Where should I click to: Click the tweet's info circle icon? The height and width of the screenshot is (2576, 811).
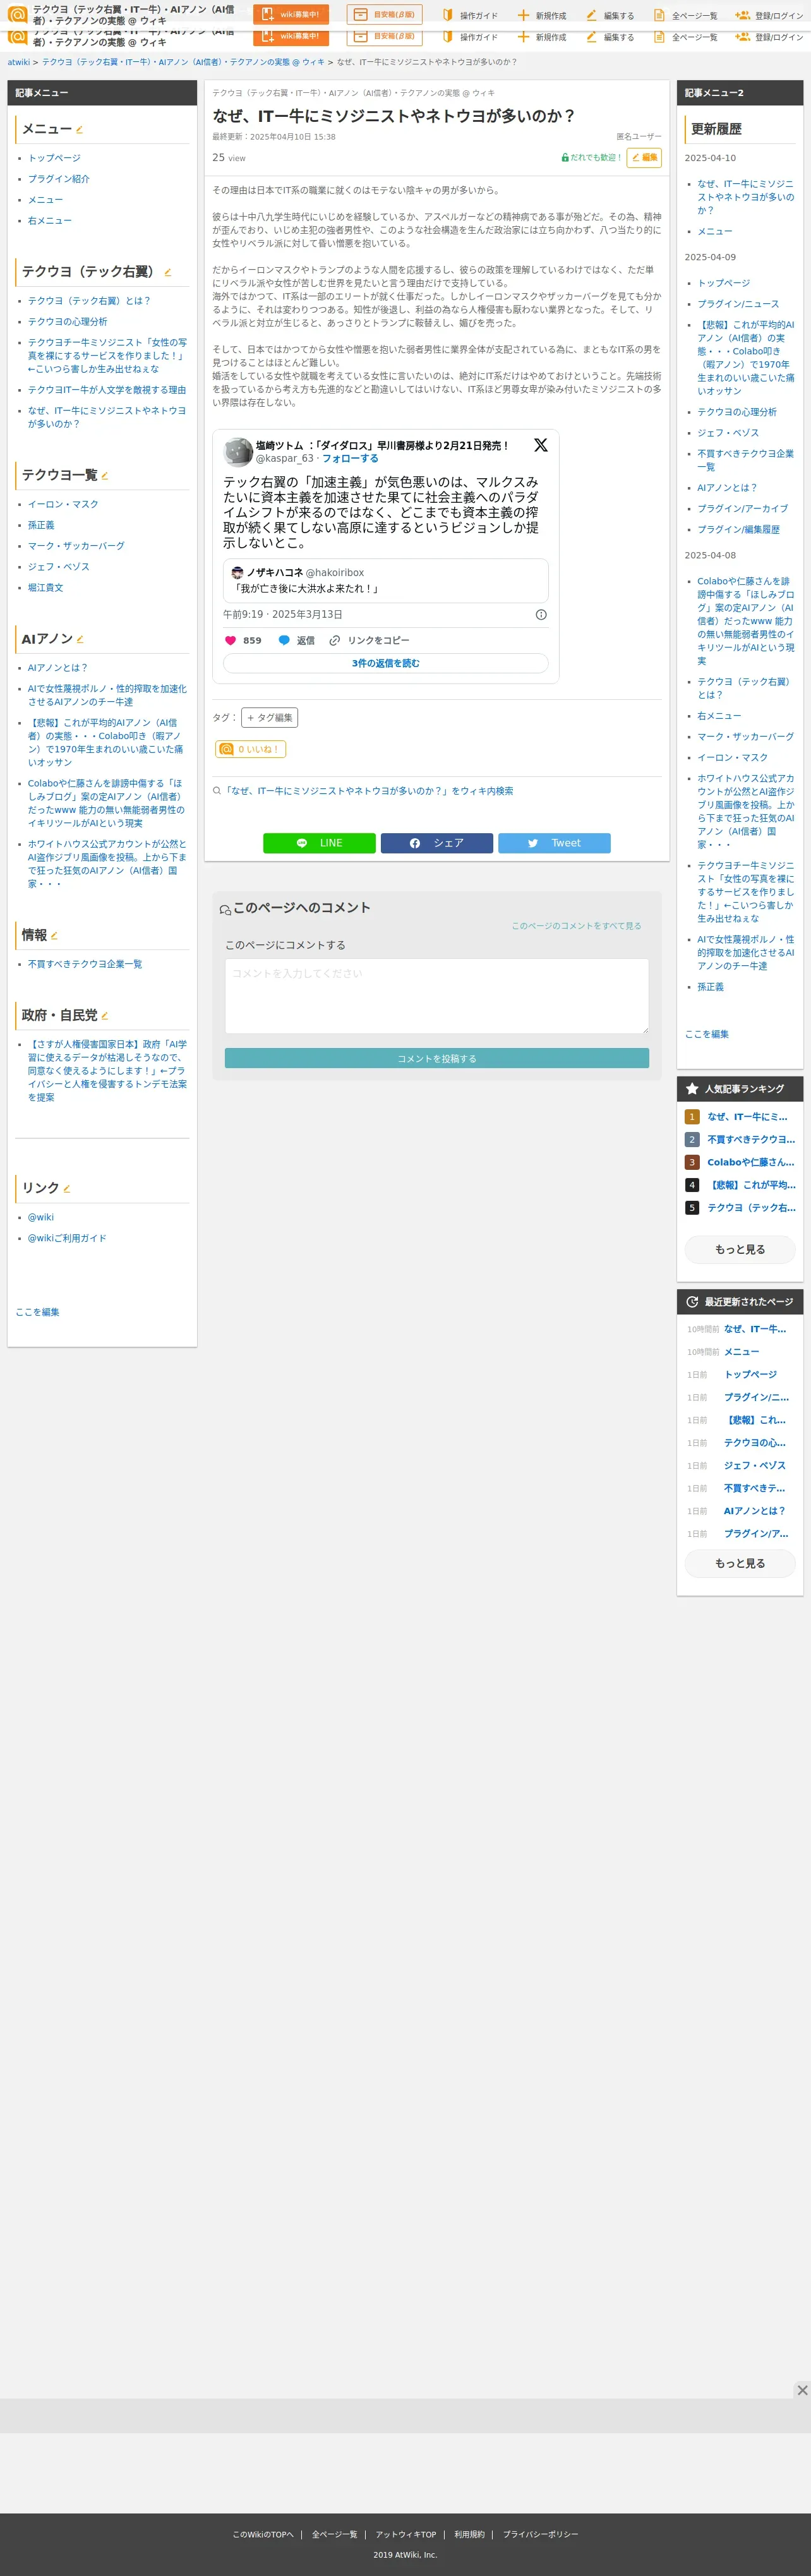coord(541,614)
